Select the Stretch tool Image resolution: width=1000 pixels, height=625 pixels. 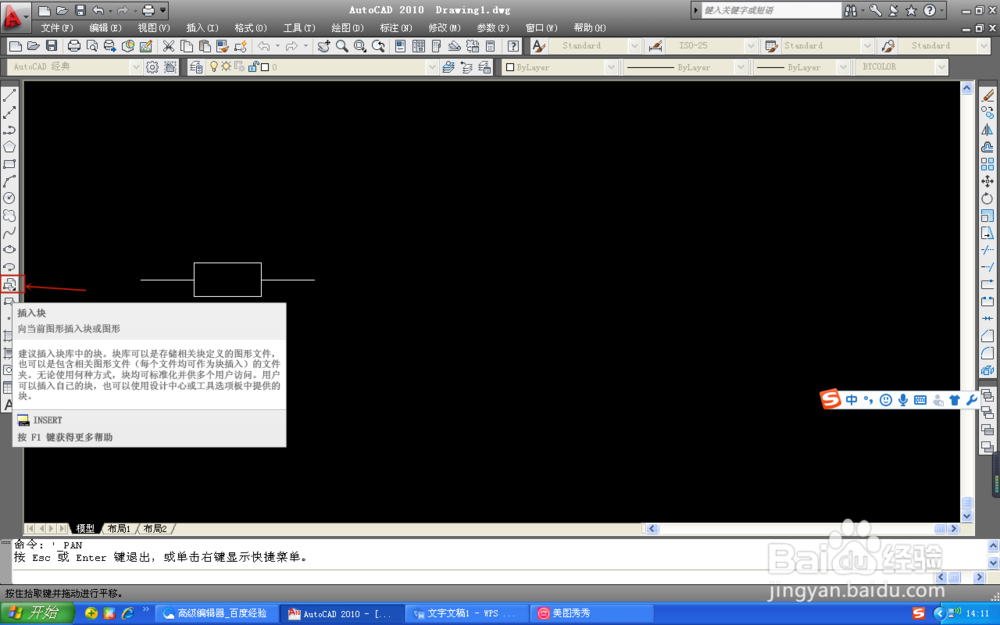987,233
